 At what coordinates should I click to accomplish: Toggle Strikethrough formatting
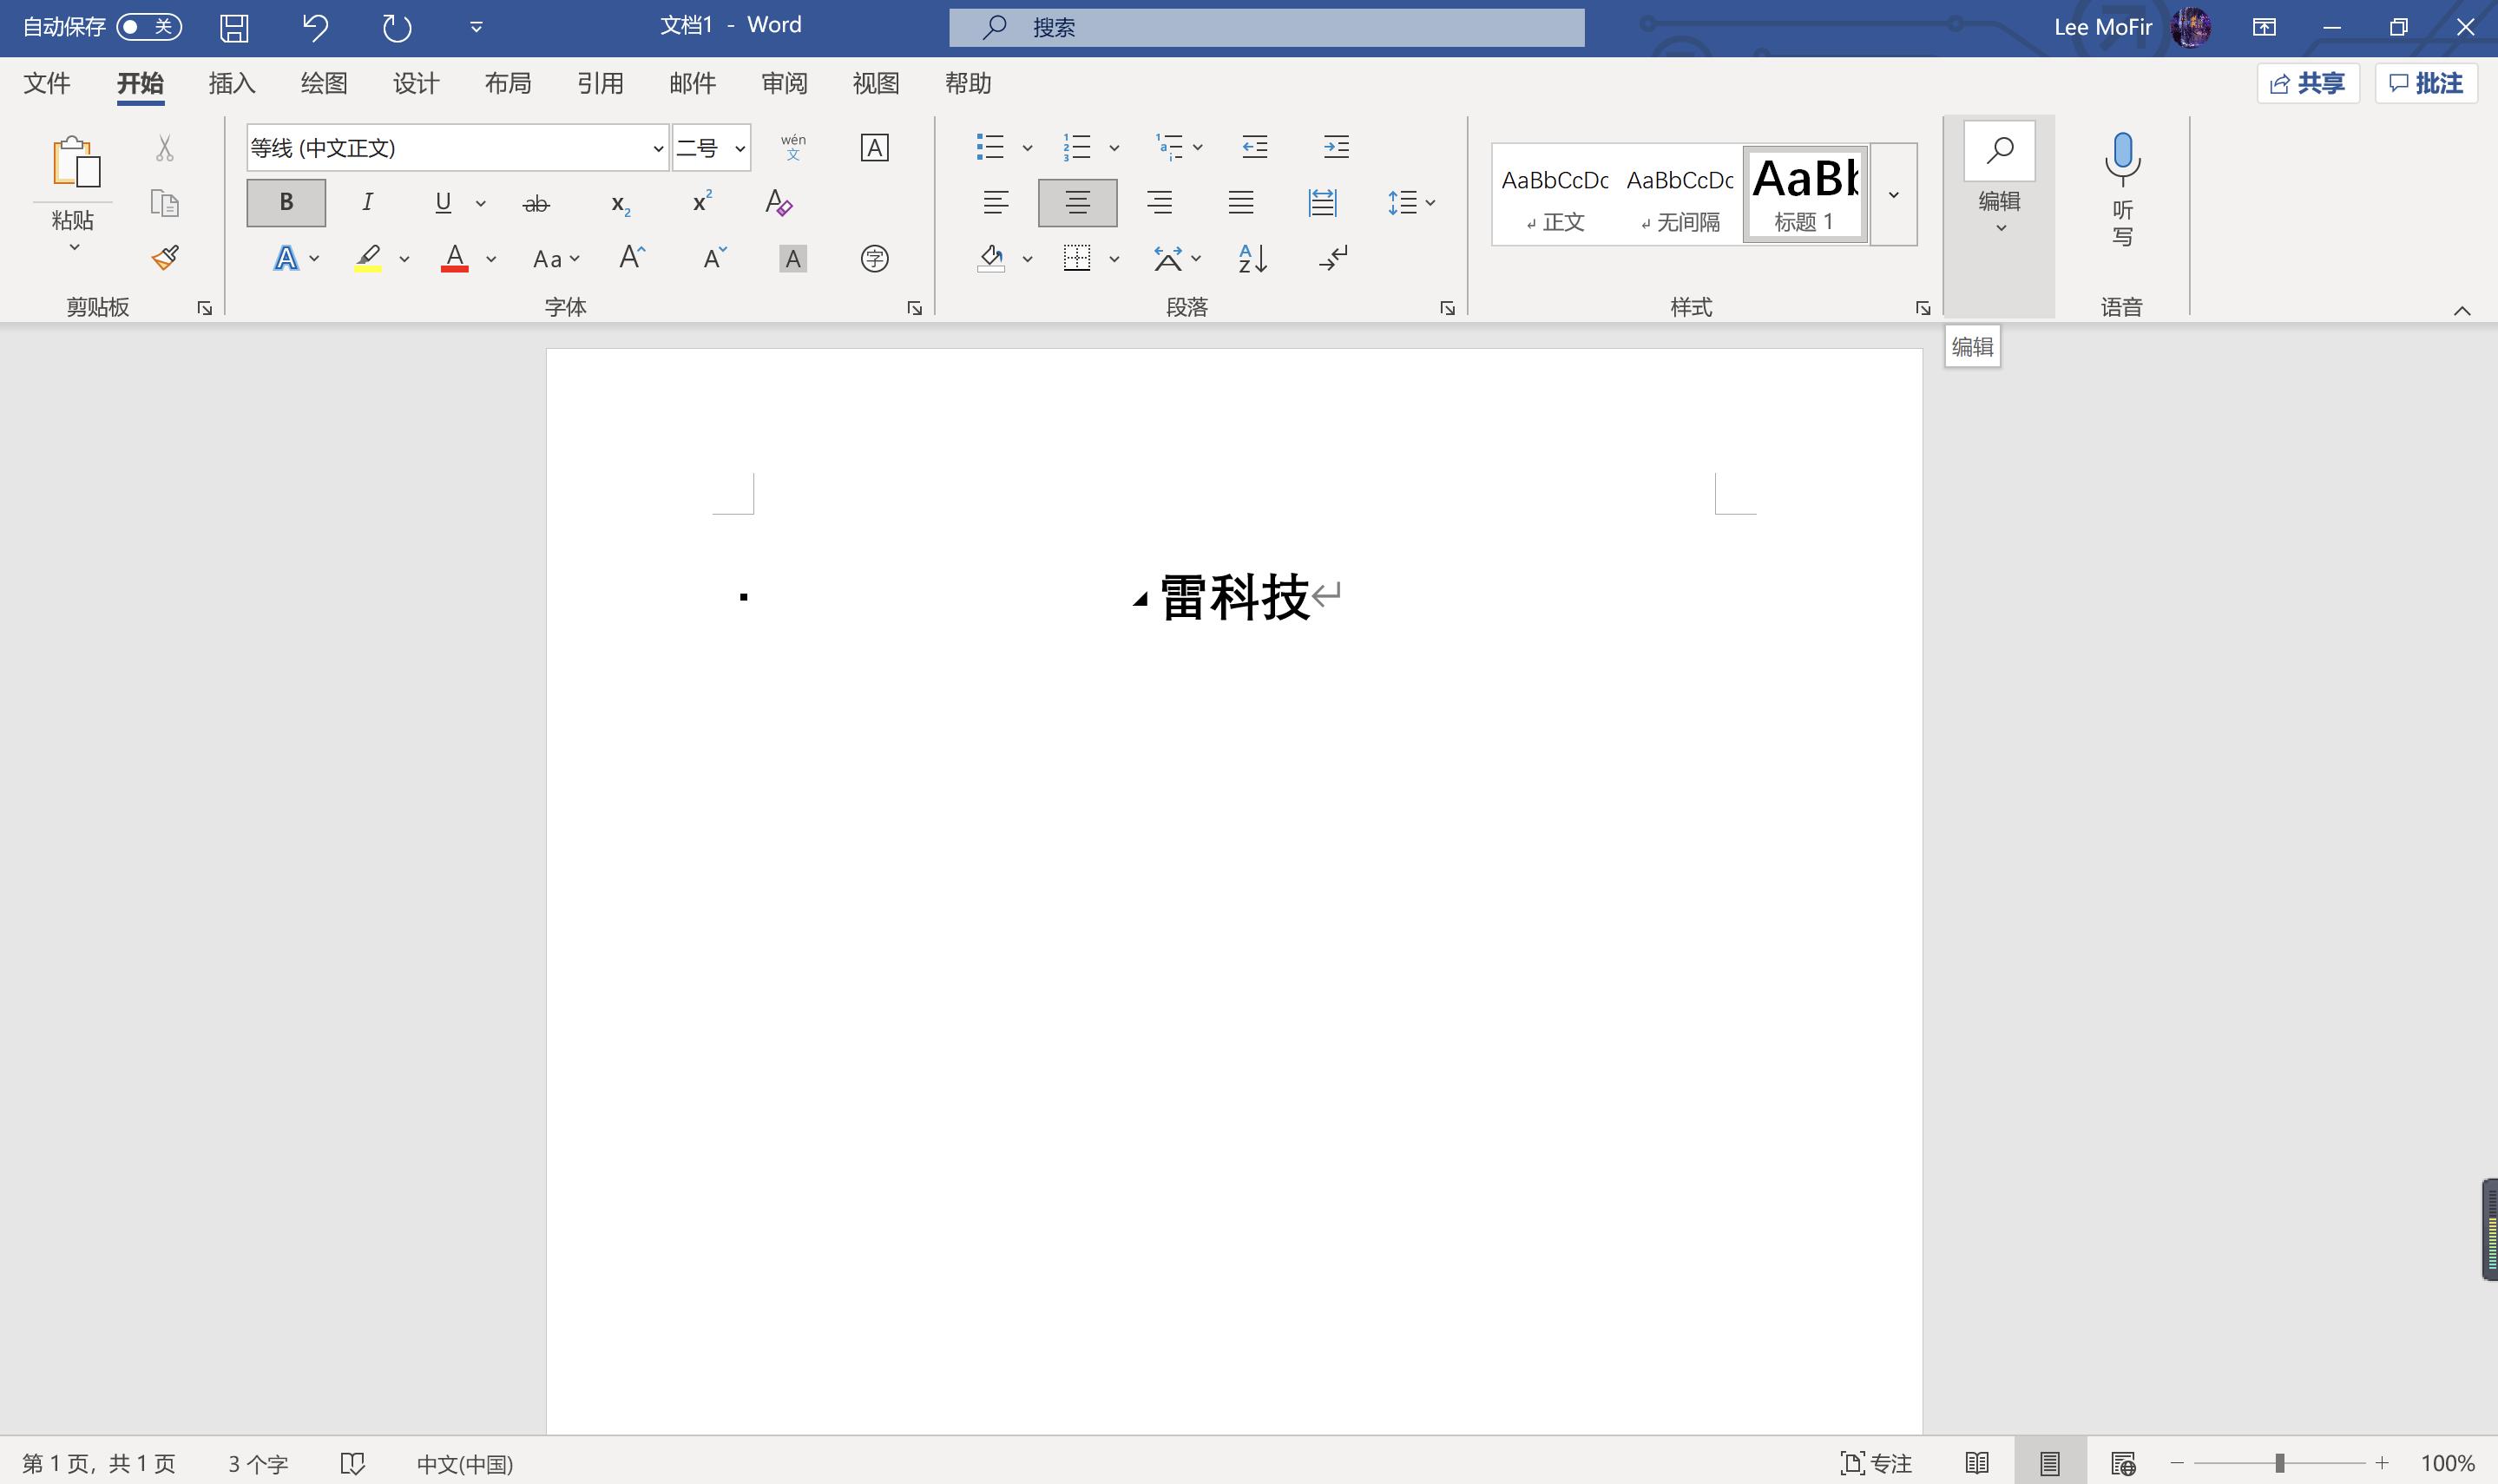[x=536, y=204]
